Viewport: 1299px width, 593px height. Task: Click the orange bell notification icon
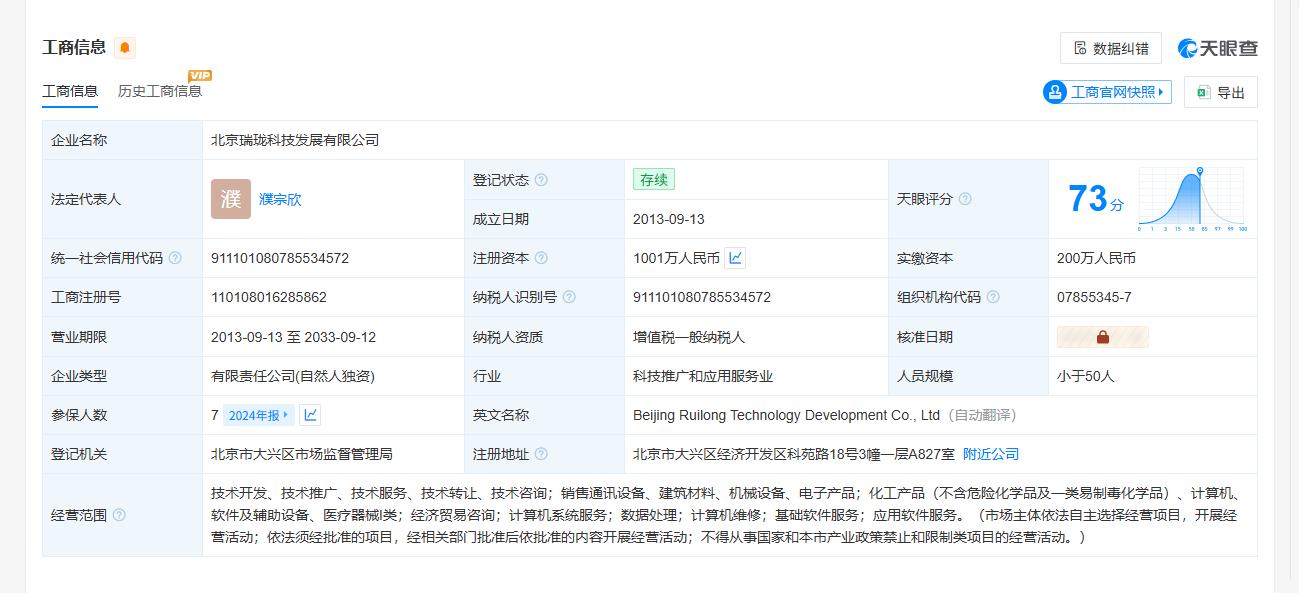(125, 48)
